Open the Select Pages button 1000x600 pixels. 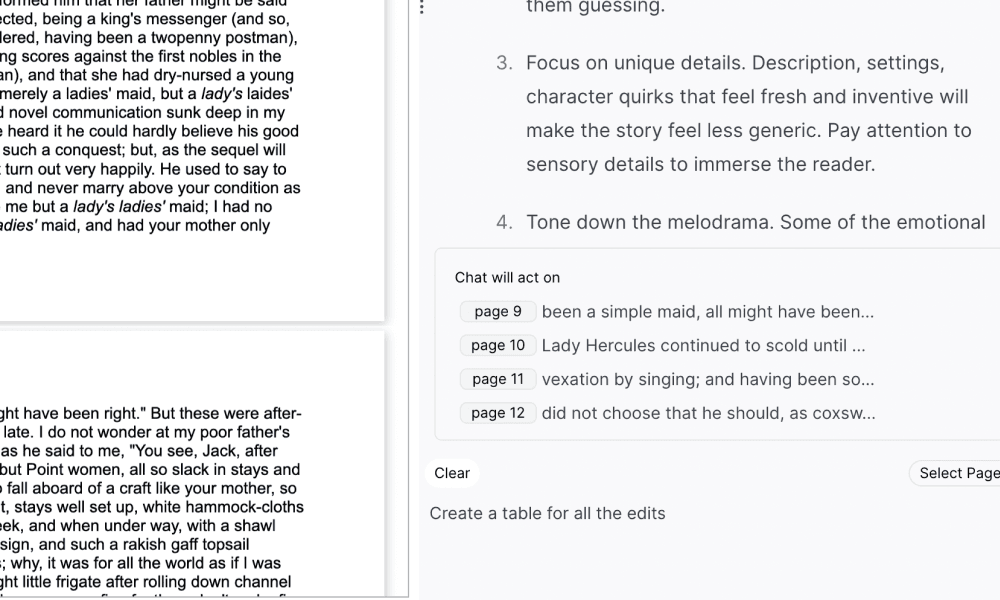tap(957, 474)
